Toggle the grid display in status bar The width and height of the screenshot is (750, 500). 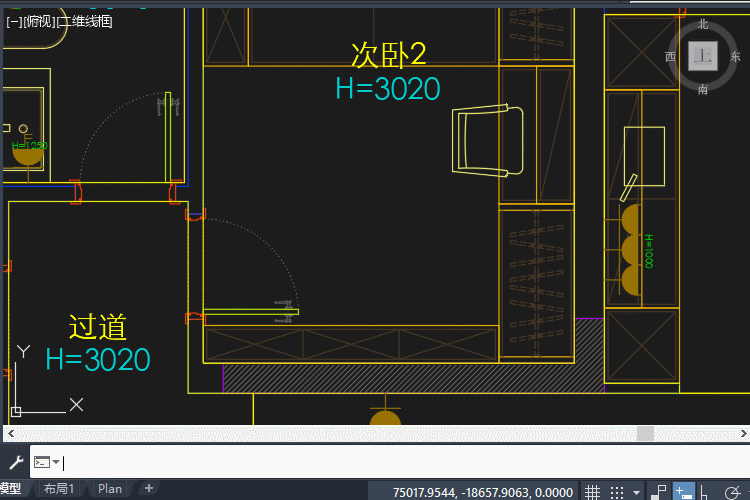tap(593, 491)
